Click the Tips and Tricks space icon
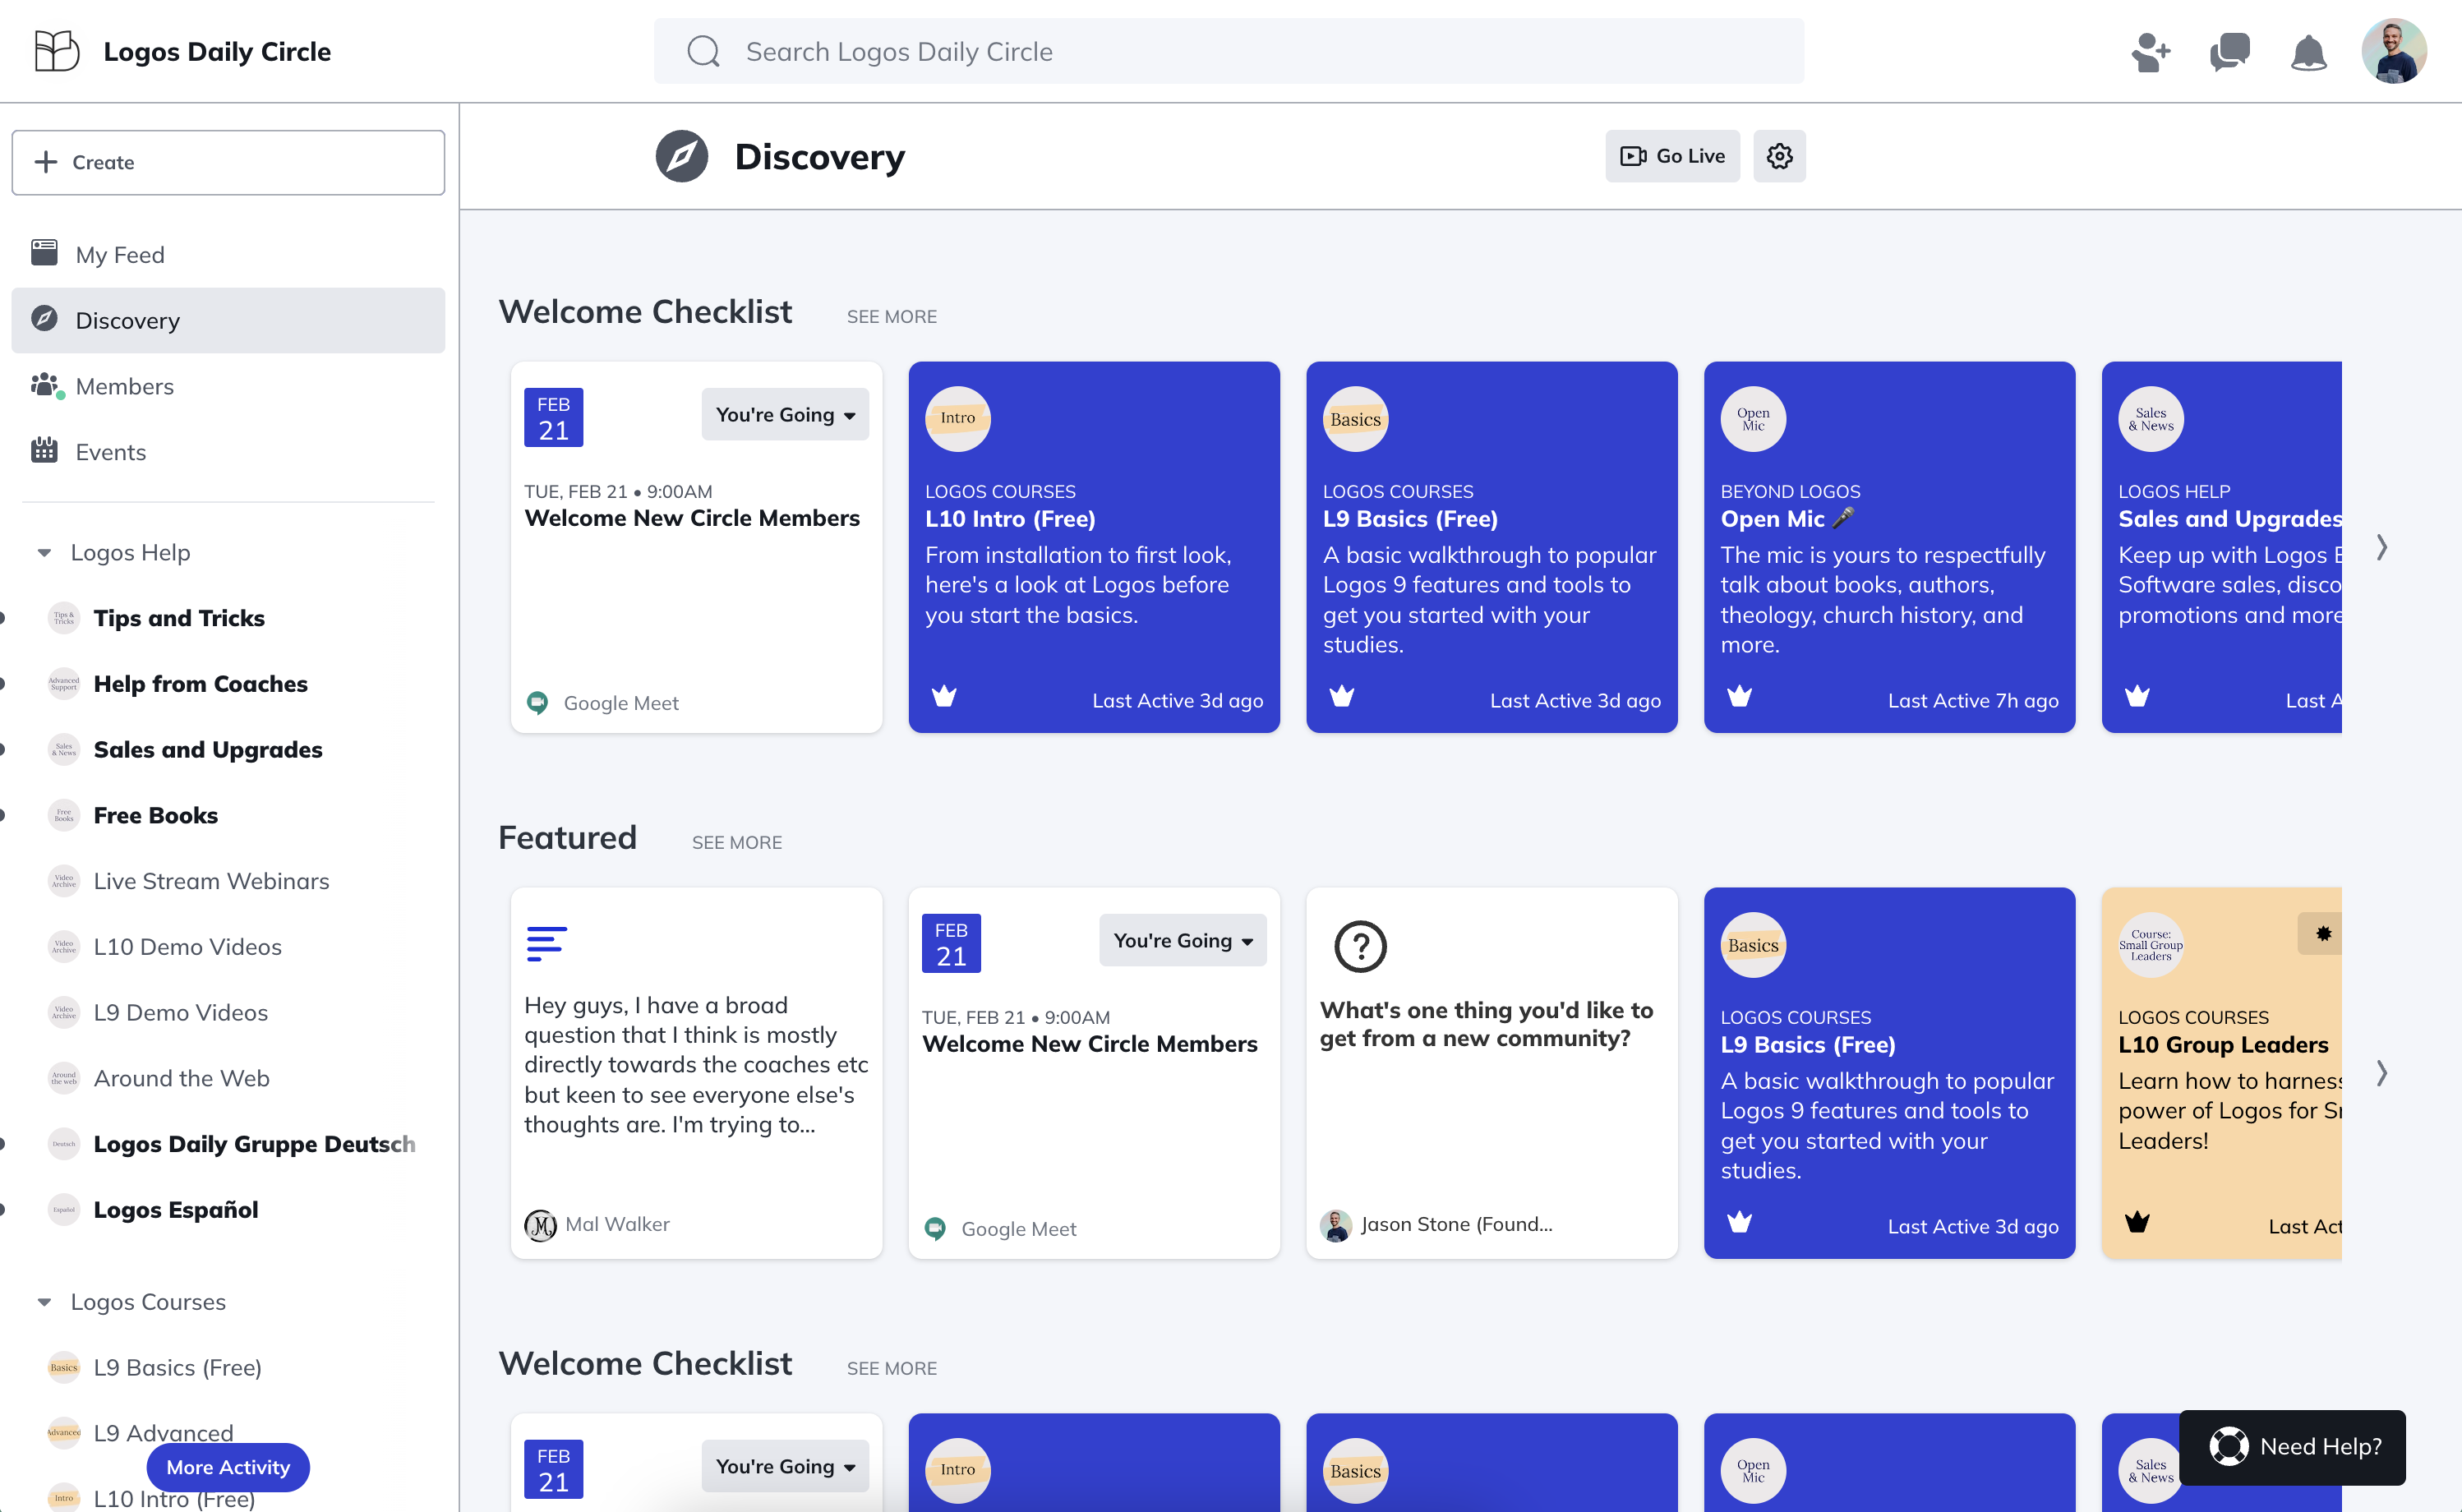This screenshot has height=1512, width=2462. tap(64, 618)
